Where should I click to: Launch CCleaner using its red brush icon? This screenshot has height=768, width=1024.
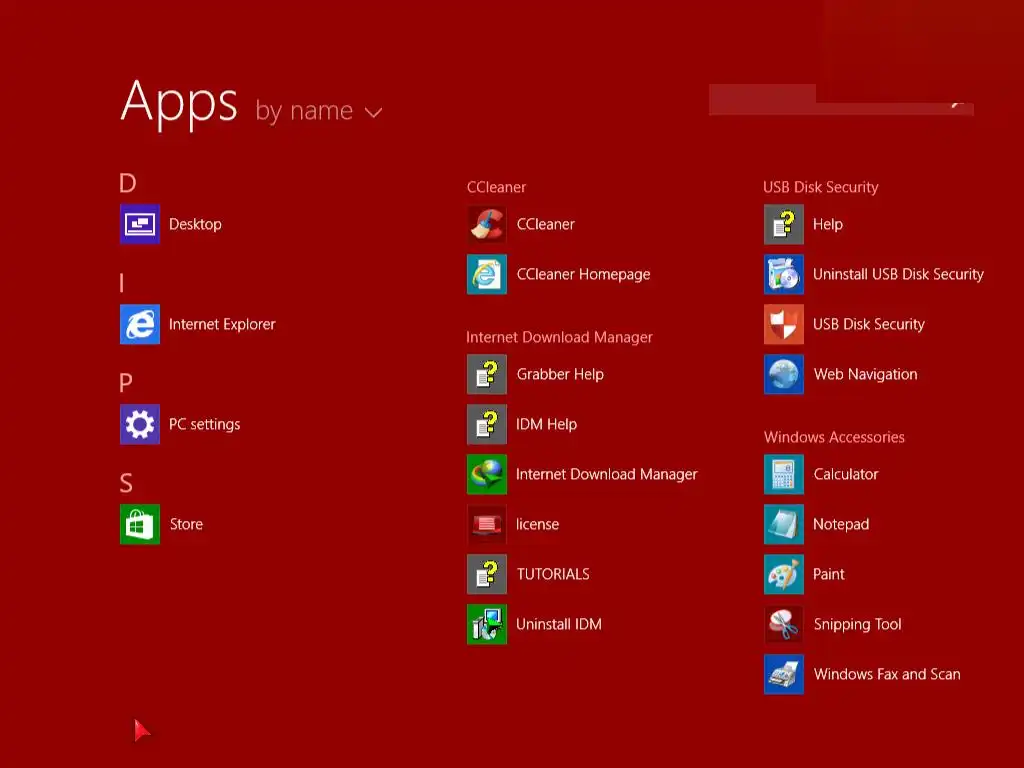point(487,224)
